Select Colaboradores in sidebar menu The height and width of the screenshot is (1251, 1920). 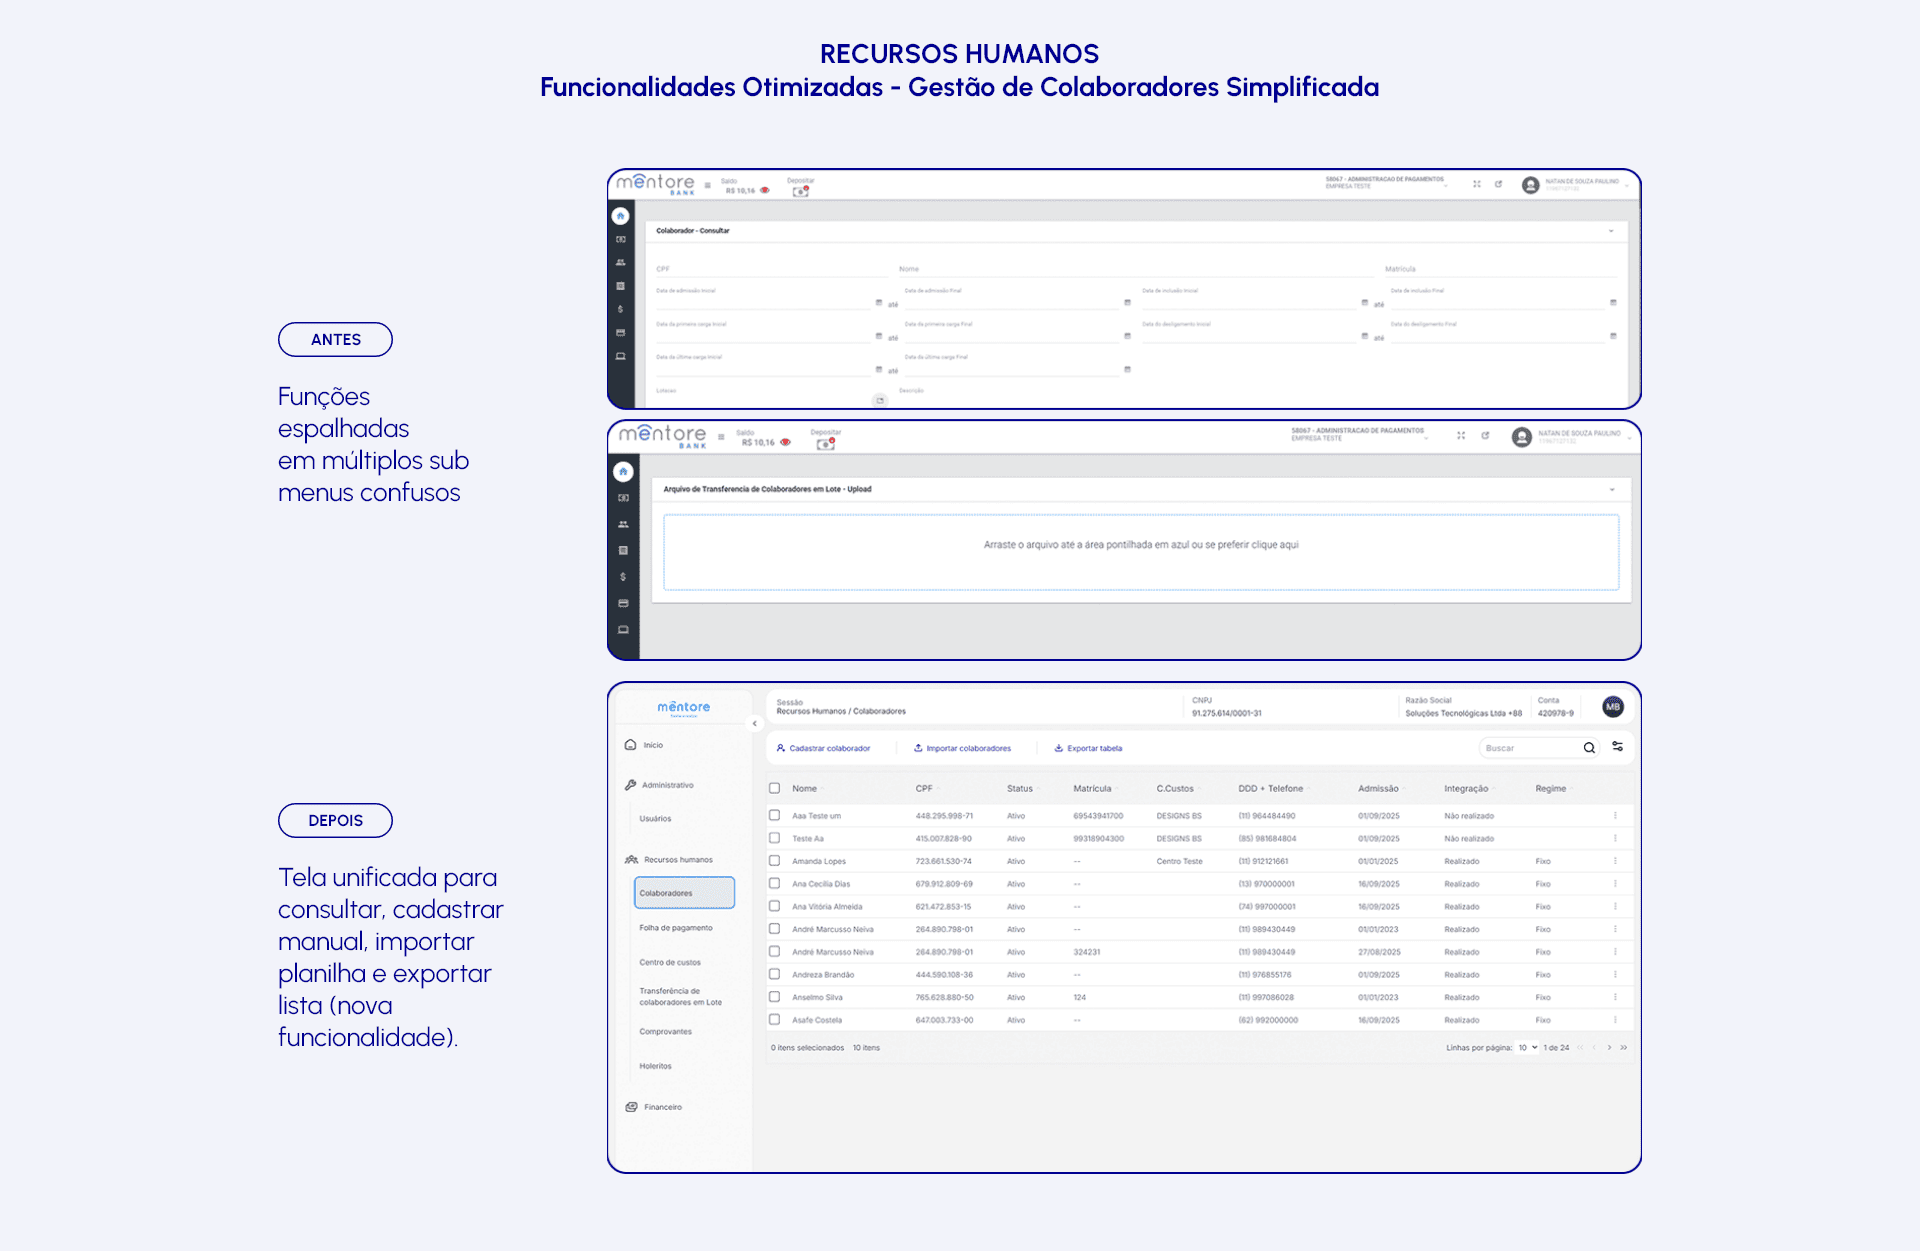(x=684, y=893)
